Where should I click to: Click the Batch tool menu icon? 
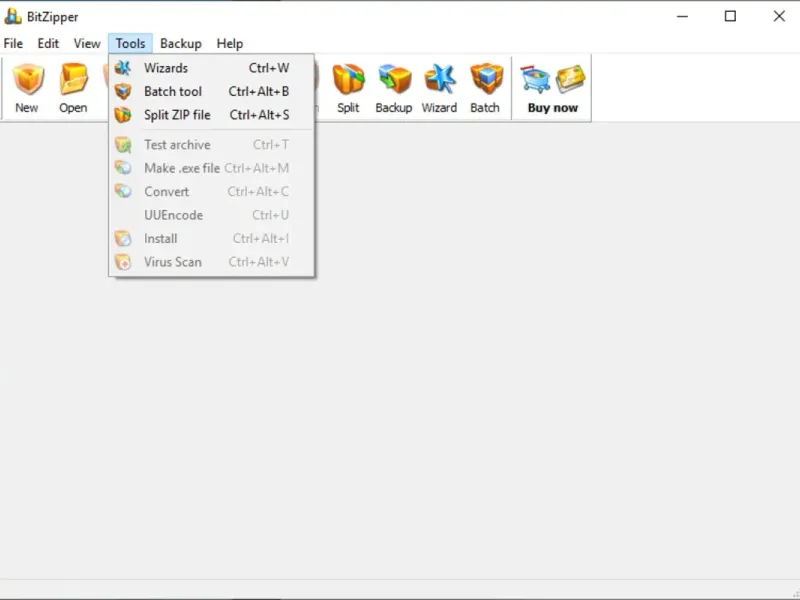coord(122,91)
